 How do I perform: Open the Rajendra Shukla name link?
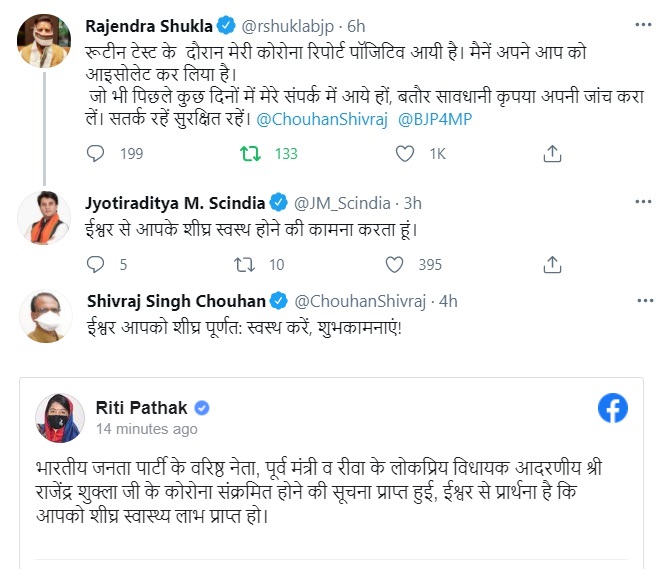click(x=150, y=23)
